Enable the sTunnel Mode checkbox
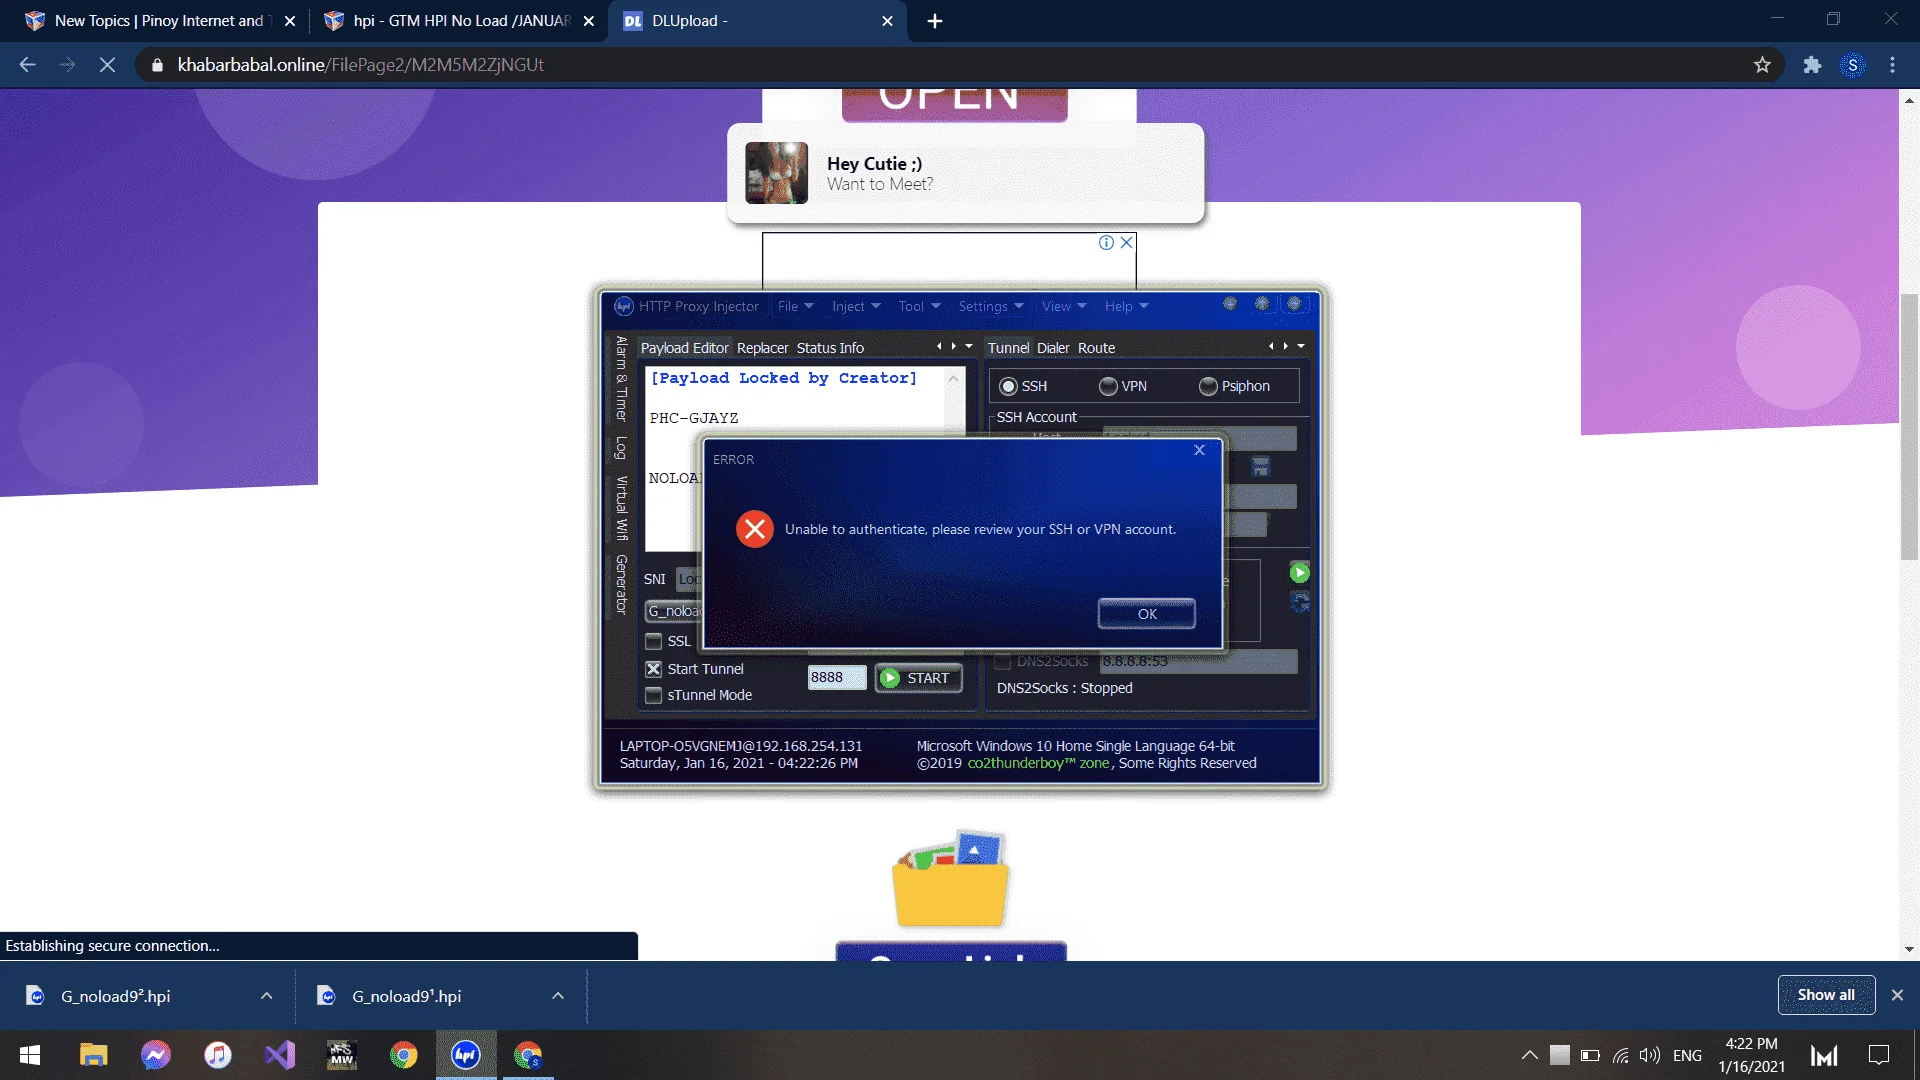This screenshot has width=1920, height=1080. [654, 695]
